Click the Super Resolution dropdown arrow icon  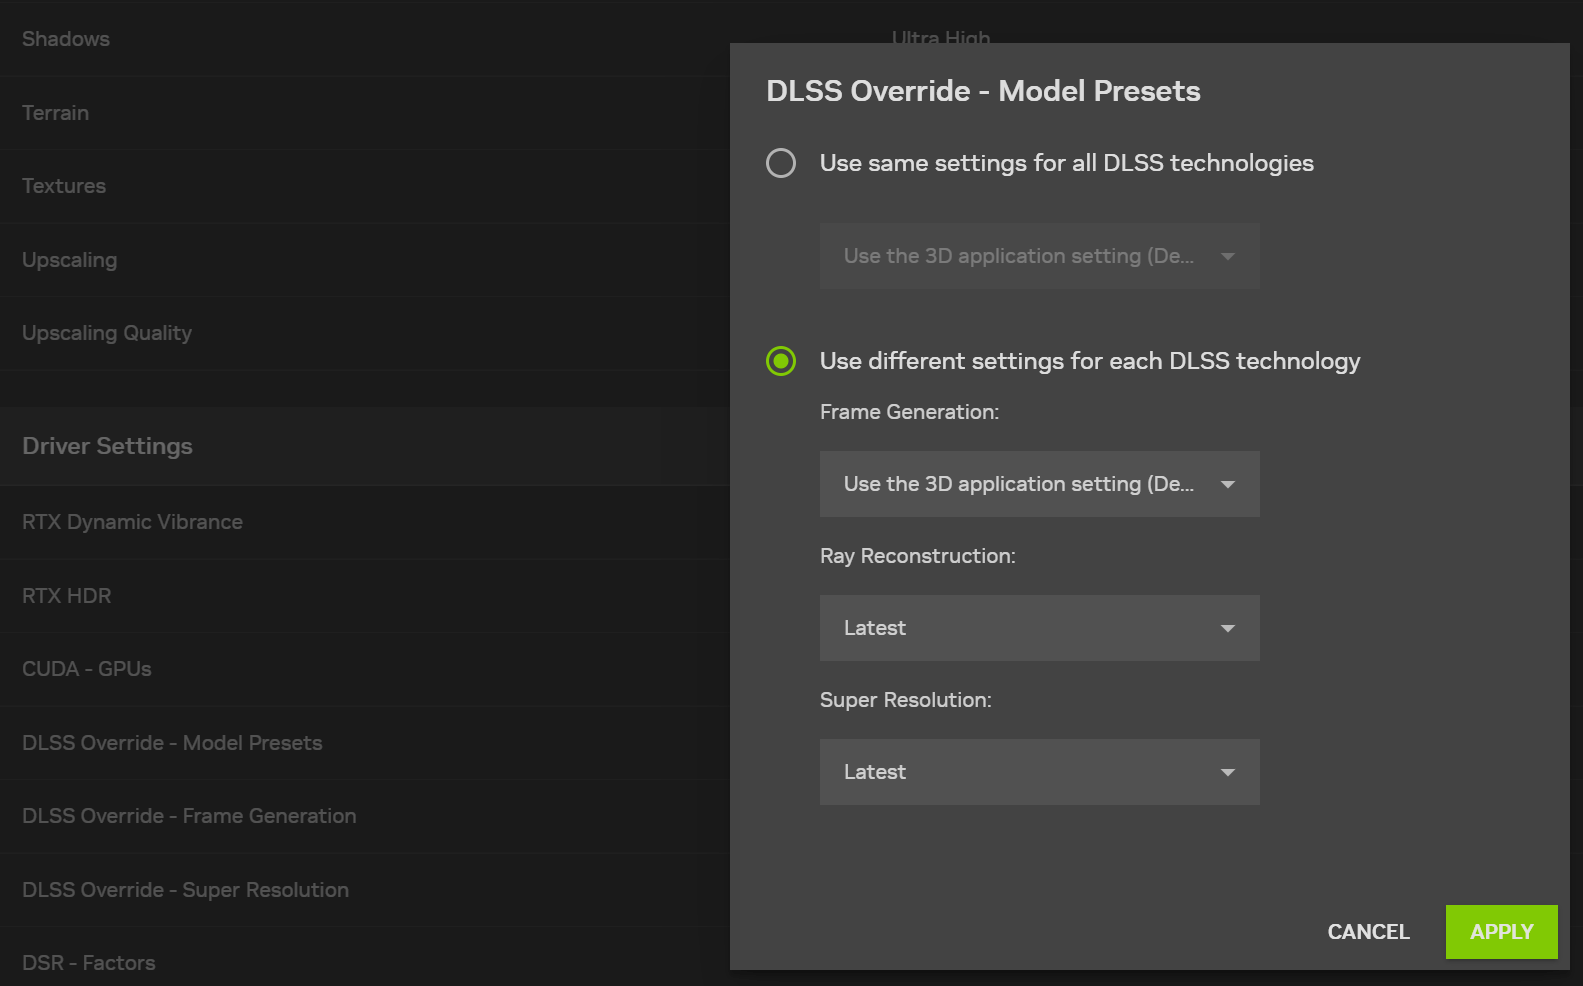click(x=1227, y=772)
